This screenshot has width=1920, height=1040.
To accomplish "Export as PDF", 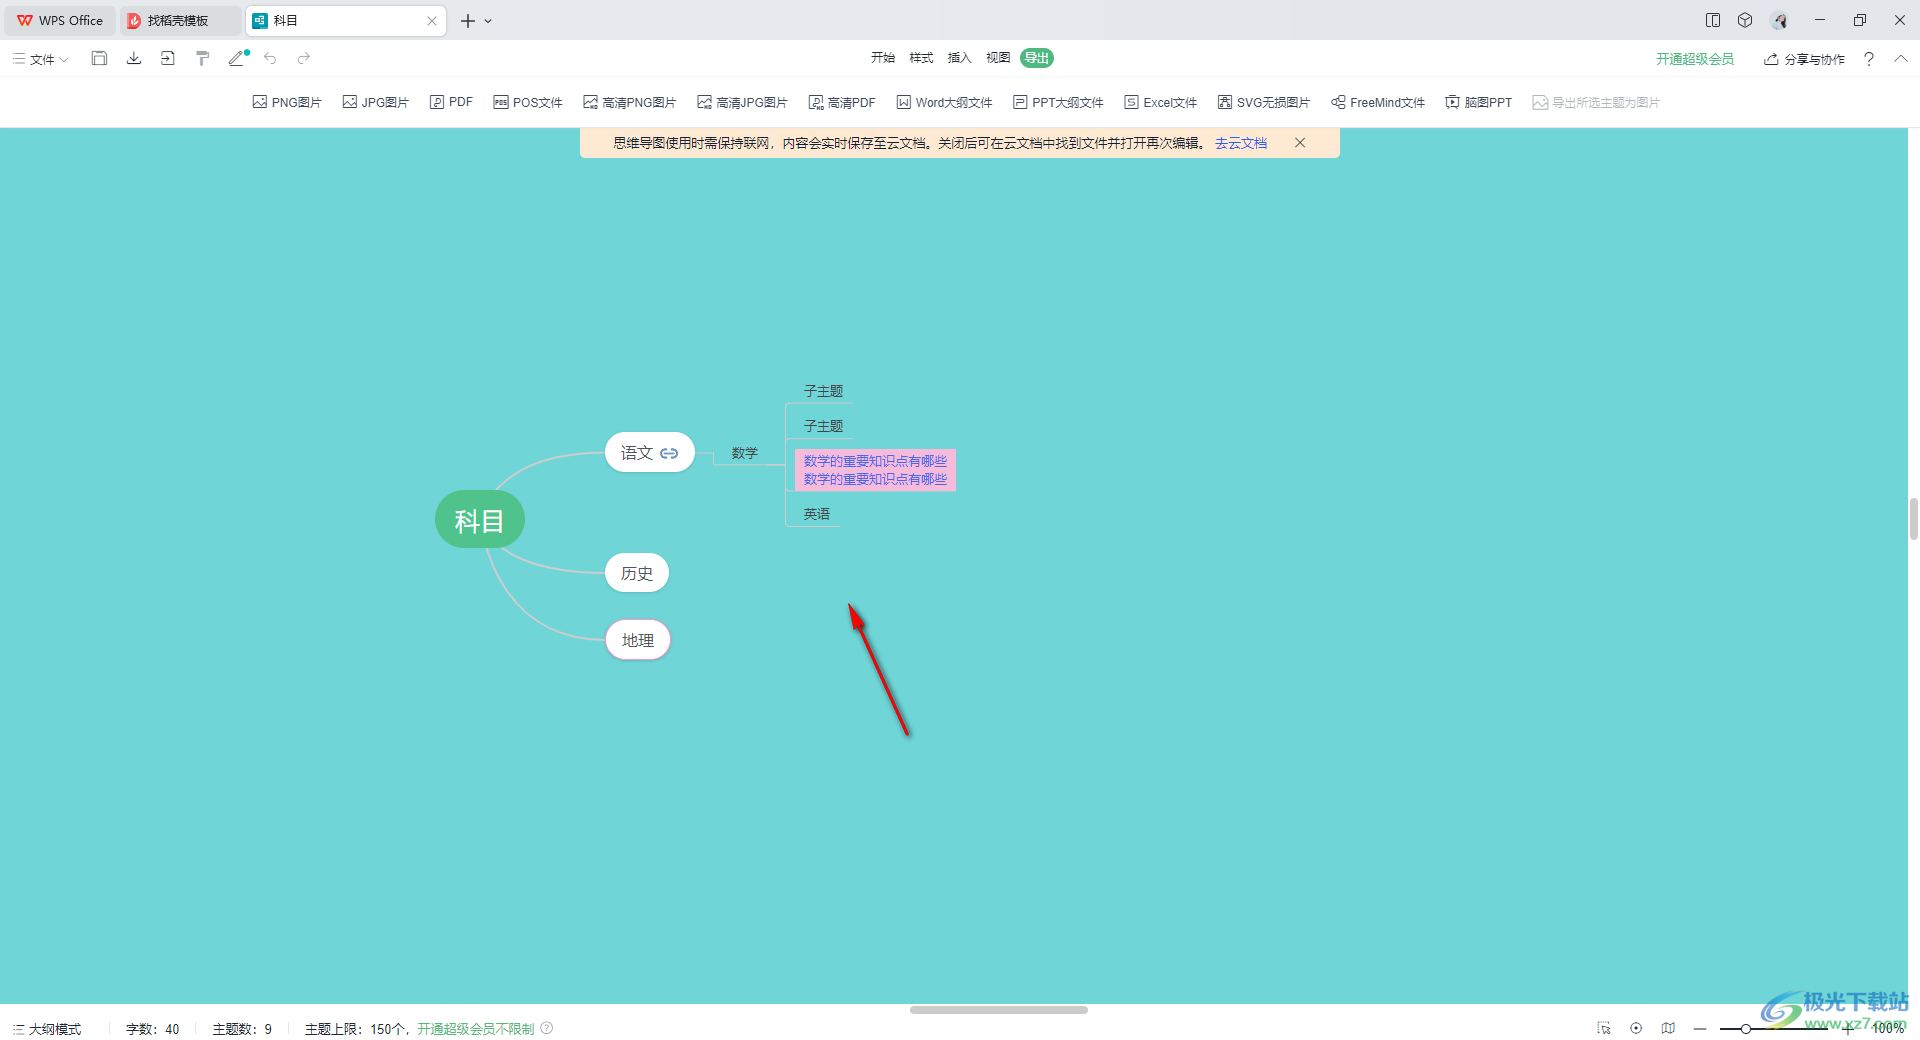I will tap(451, 102).
